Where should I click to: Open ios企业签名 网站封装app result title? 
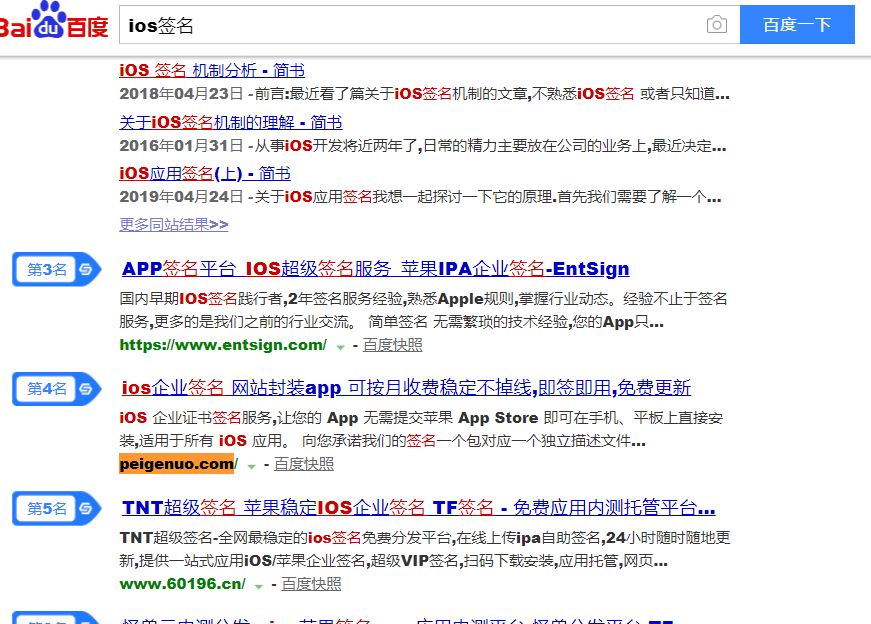tap(406, 388)
